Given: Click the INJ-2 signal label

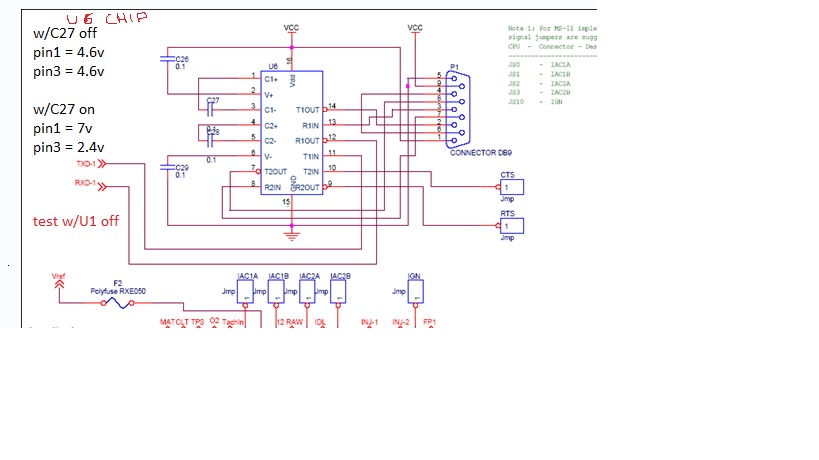Looking at the screenshot, I should coord(401,322).
